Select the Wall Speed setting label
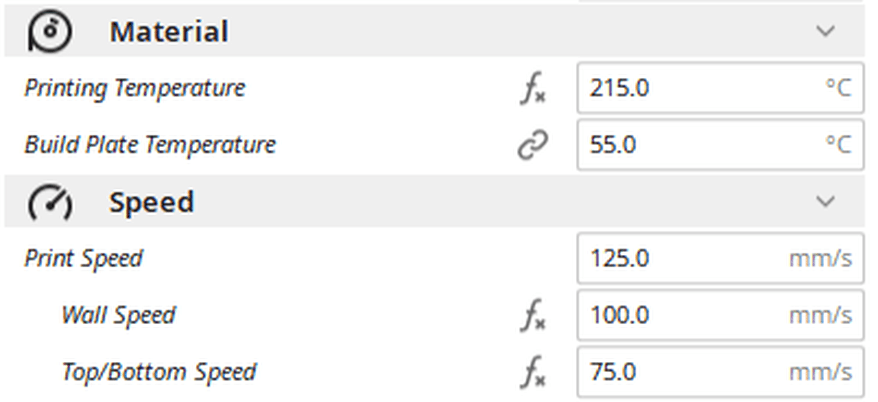Viewport: 878px width, 402px height. point(118,316)
